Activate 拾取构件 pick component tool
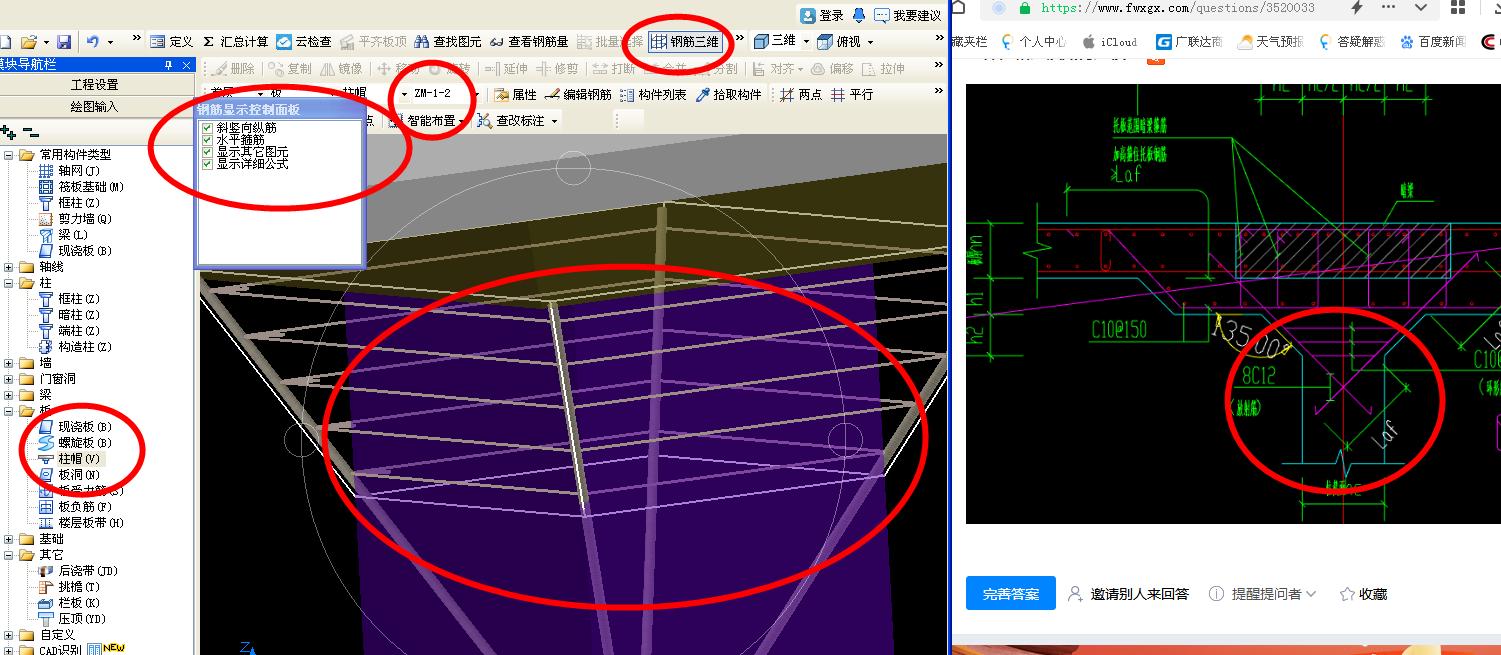The height and width of the screenshot is (655, 1501). coord(728,95)
